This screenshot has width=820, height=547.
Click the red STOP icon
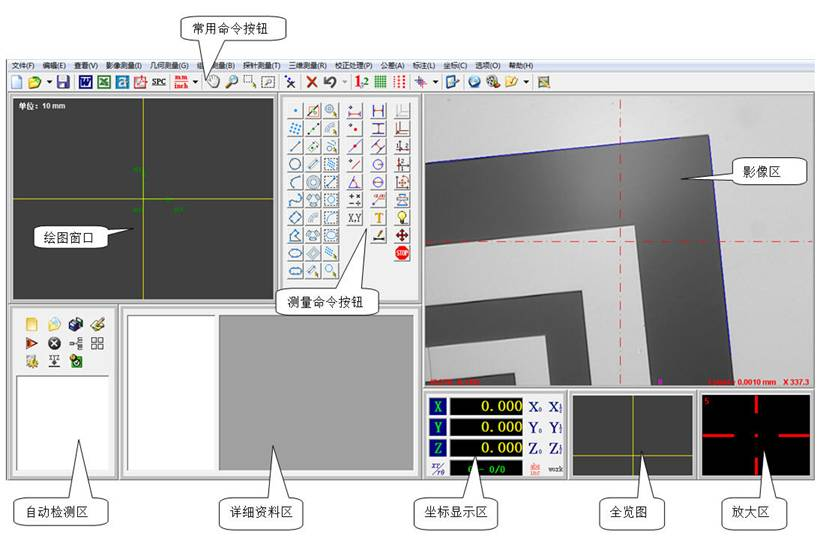[x=403, y=254]
